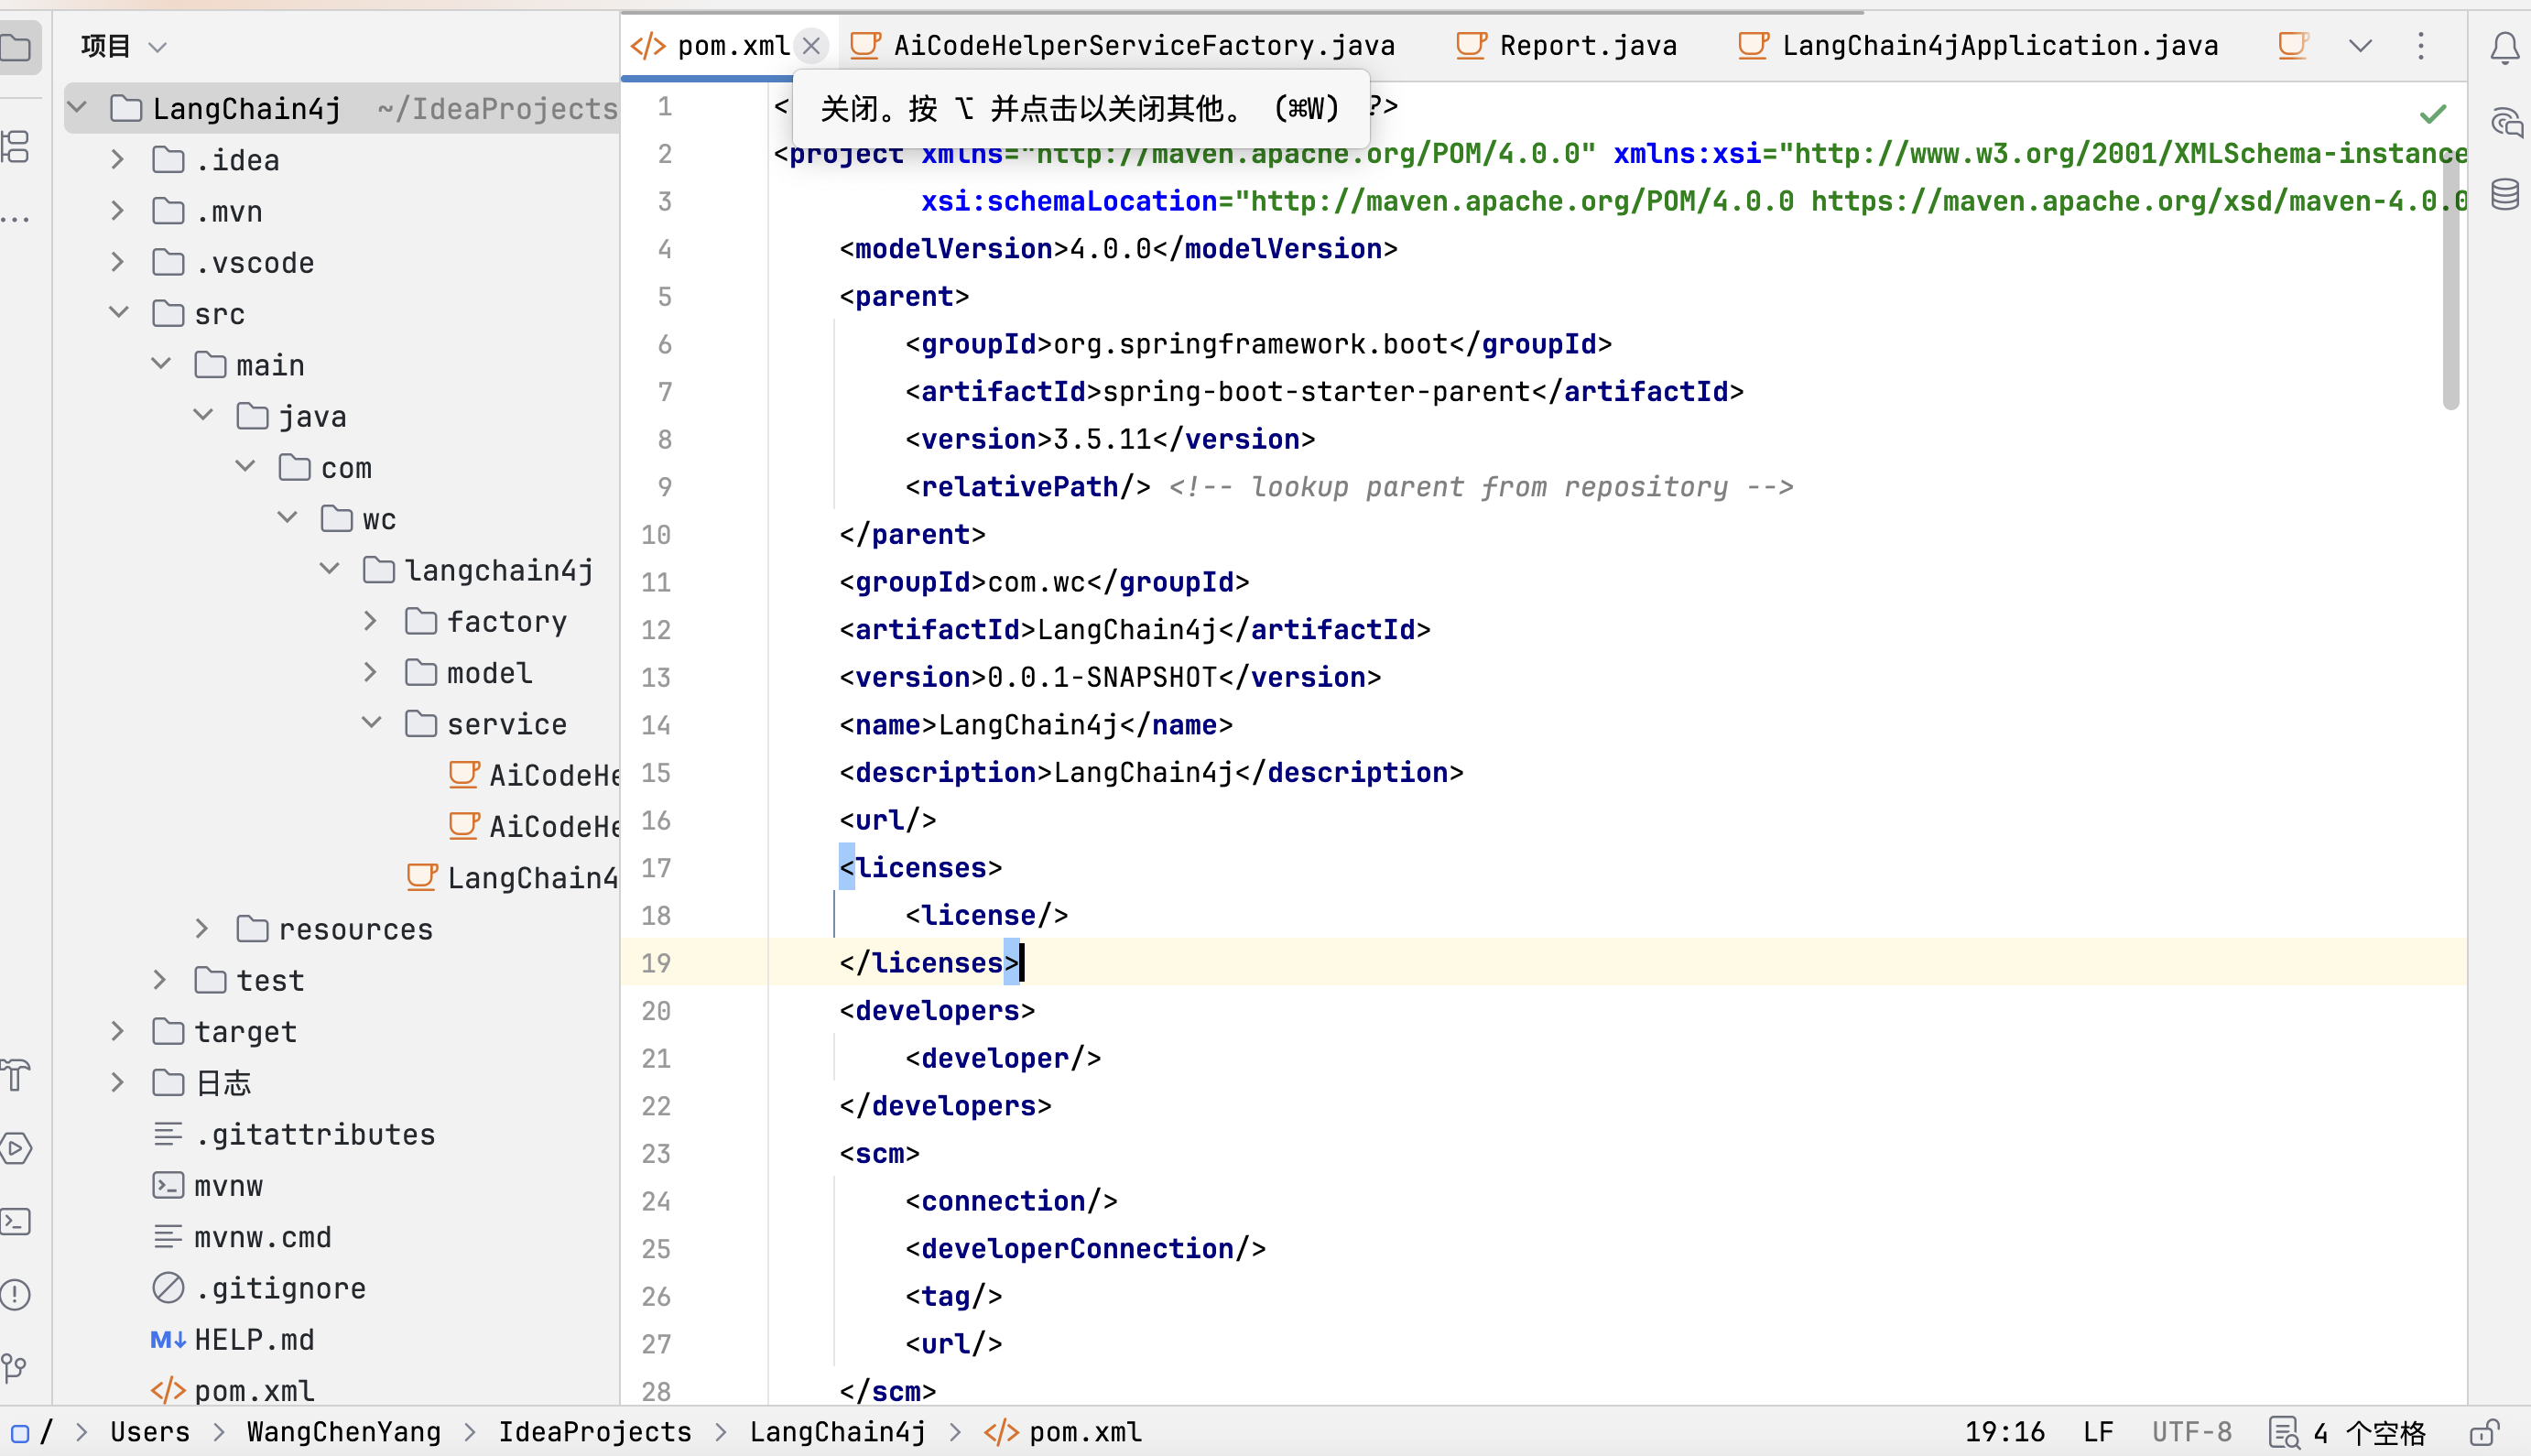Close the pom.xml tab
Viewport: 2531px width, 1456px height.
812,46
